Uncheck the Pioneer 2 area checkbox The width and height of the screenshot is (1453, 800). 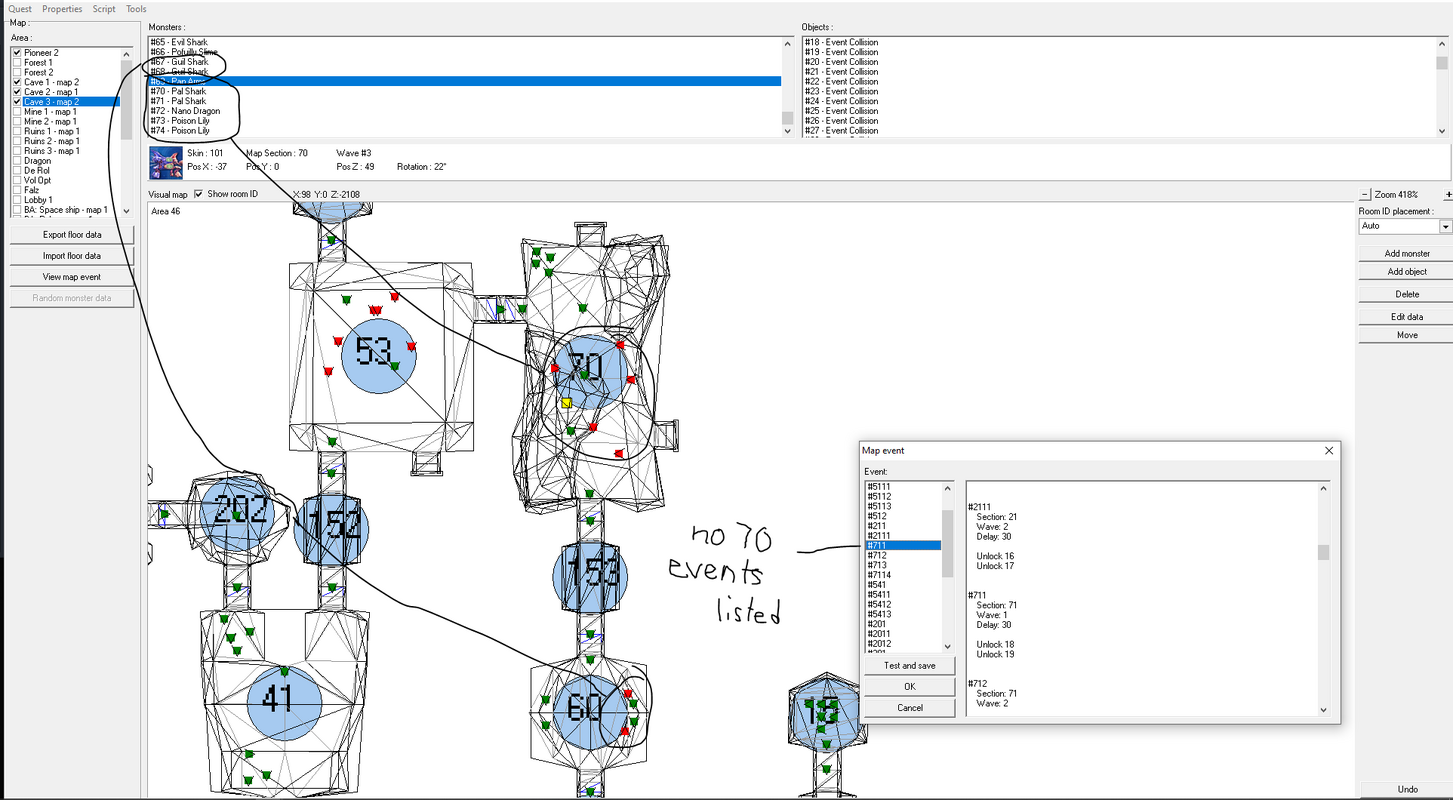[17, 52]
